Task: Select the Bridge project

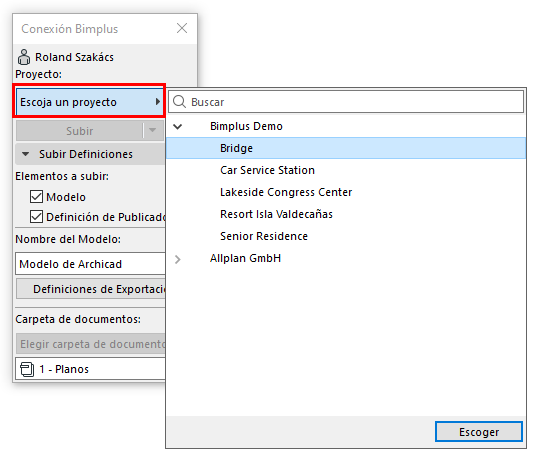Action: click(x=346, y=148)
